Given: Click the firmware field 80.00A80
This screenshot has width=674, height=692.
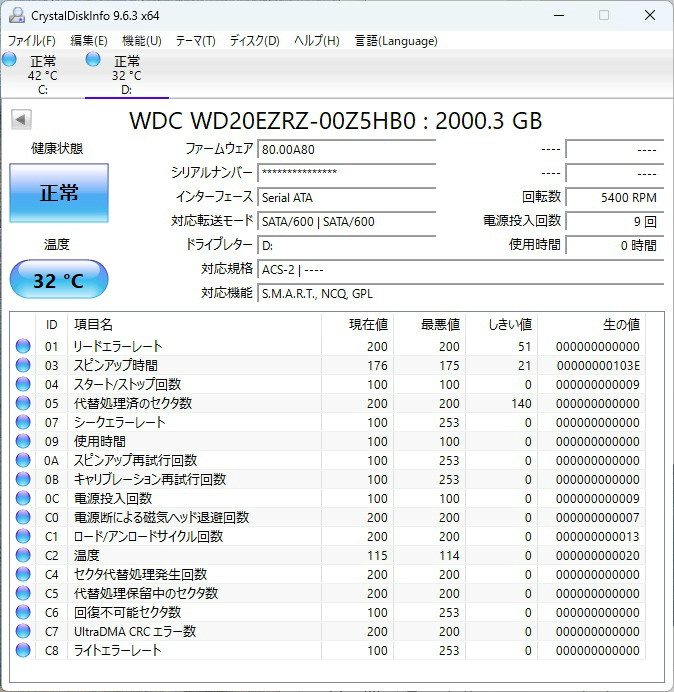Looking at the screenshot, I should (x=346, y=149).
